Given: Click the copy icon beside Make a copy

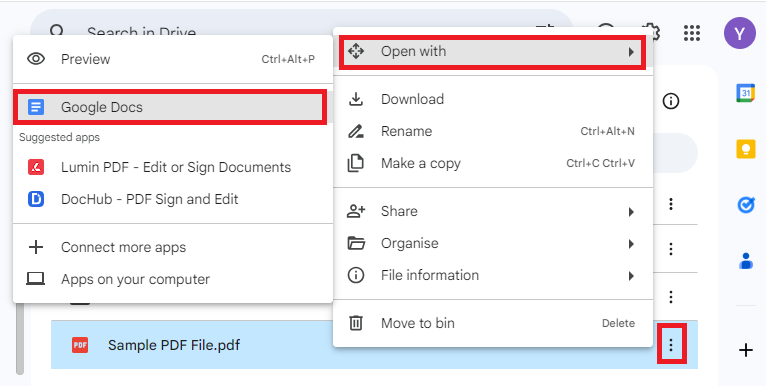Looking at the screenshot, I should 356,163.
